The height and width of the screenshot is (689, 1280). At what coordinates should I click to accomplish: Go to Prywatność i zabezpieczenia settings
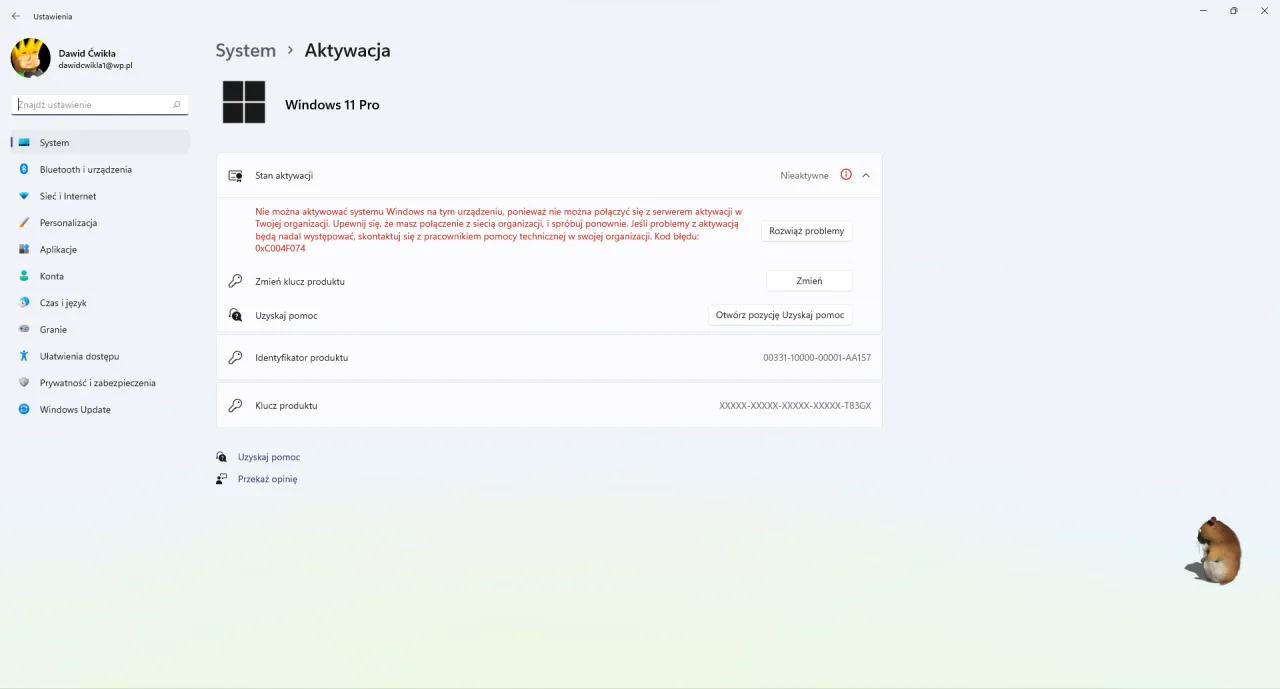click(x=100, y=383)
